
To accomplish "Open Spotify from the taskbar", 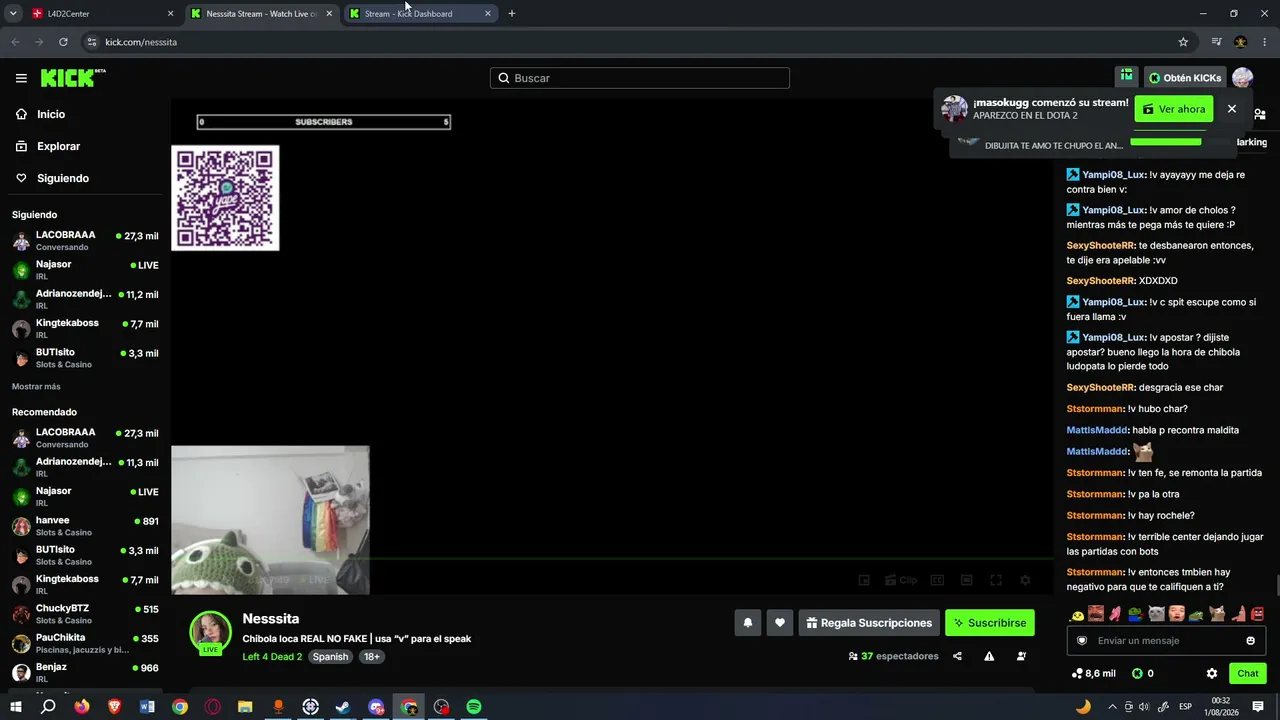I will [474, 707].
